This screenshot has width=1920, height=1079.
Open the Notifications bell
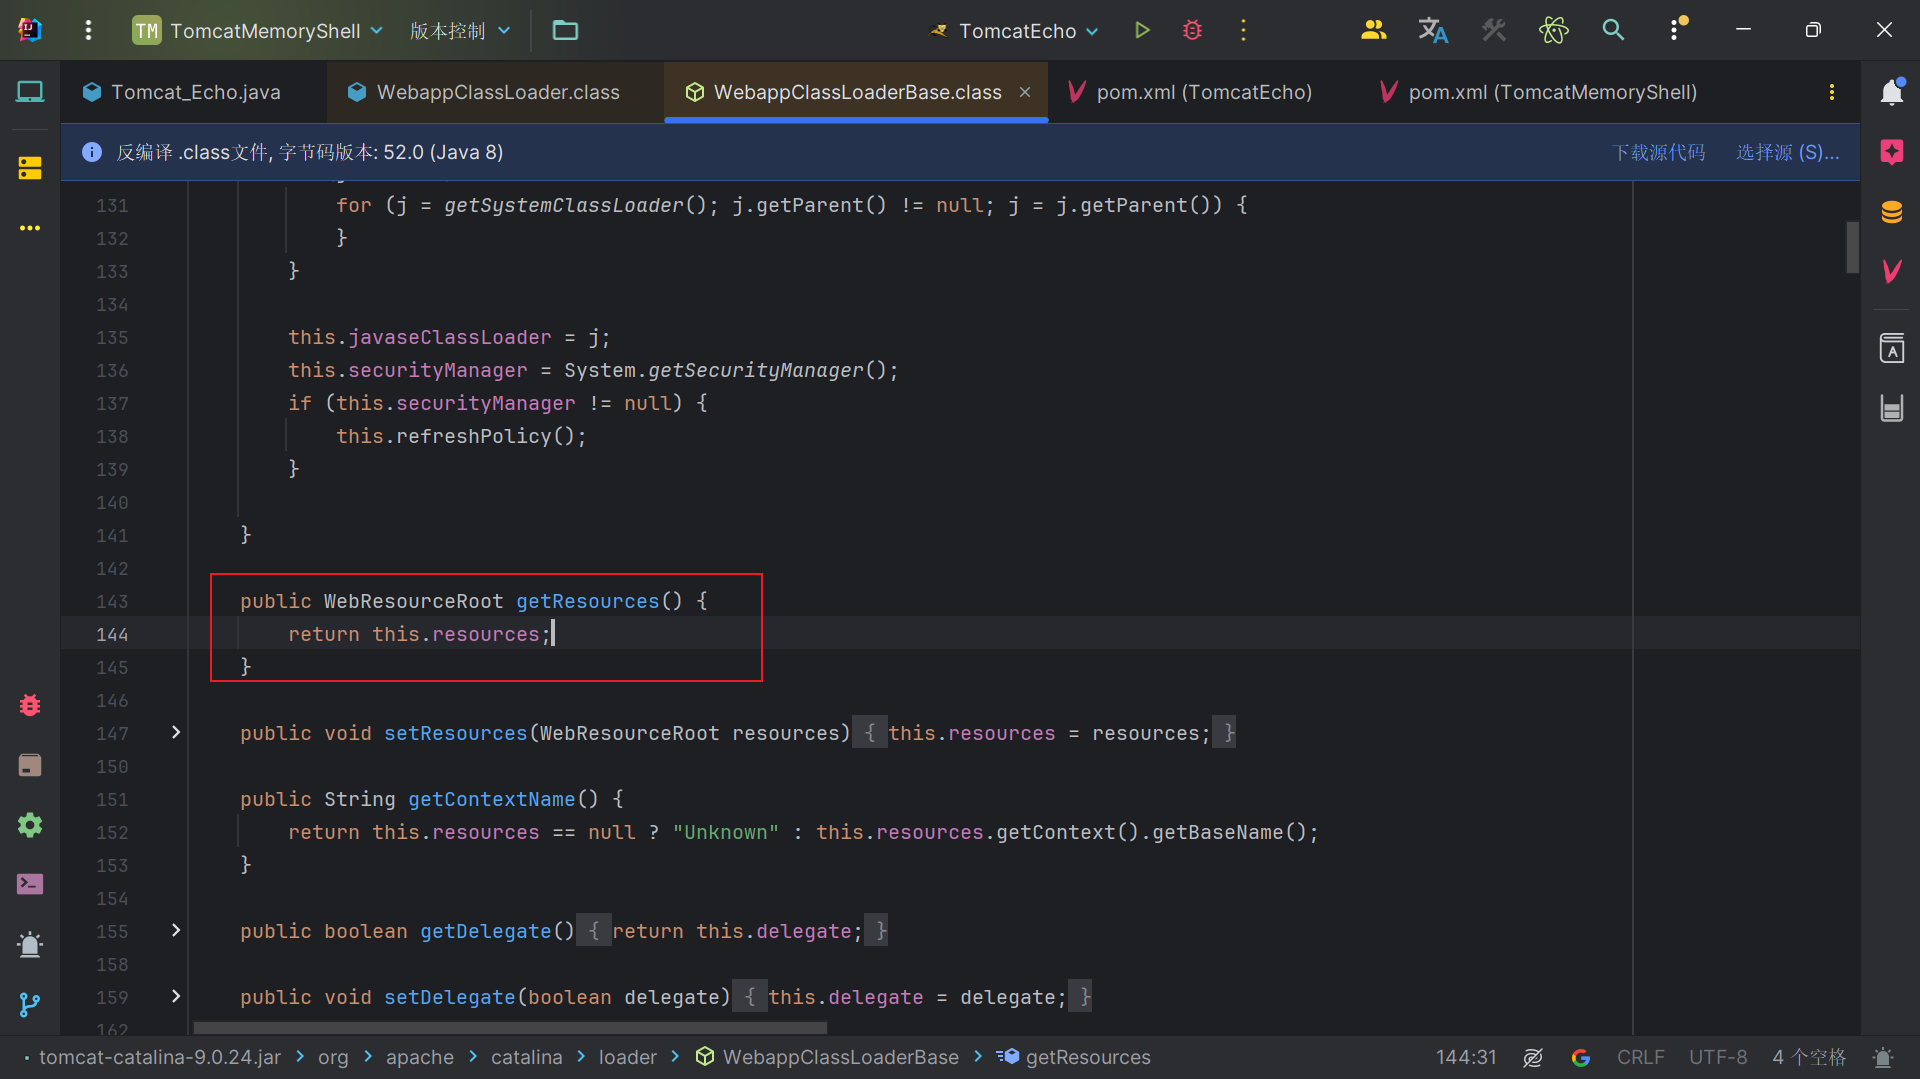(x=1892, y=92)
